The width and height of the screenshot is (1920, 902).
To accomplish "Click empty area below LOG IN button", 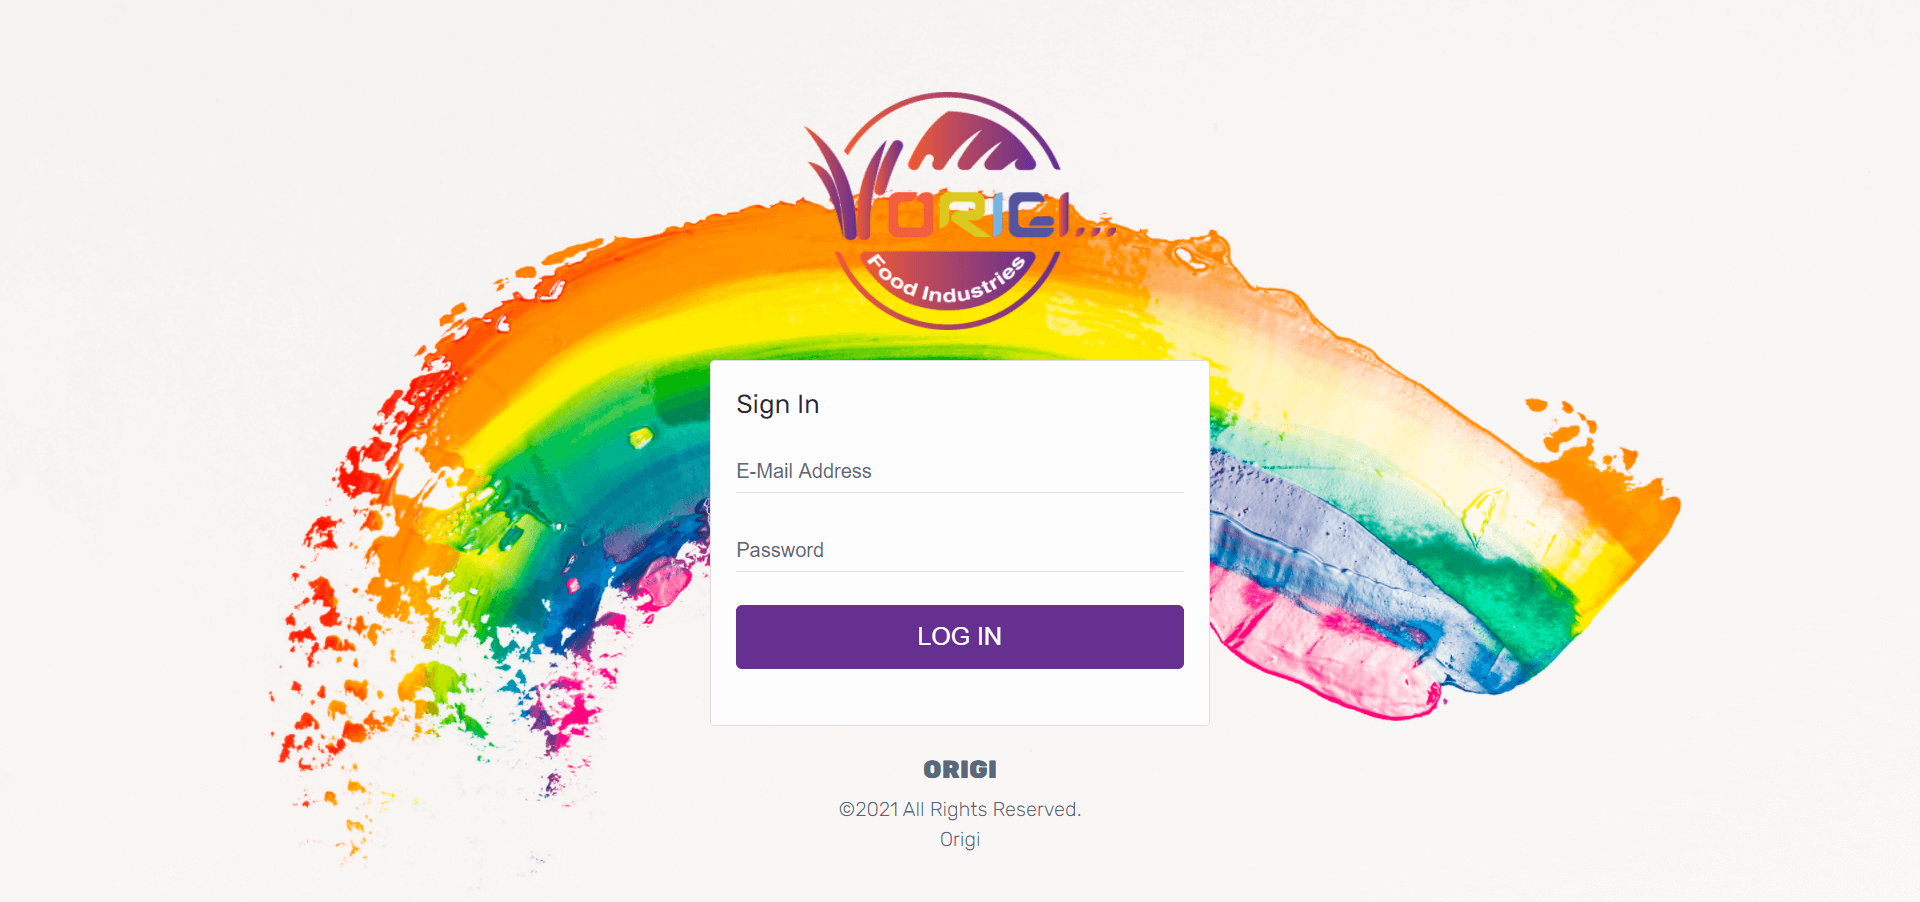I will tap(960, 697).
